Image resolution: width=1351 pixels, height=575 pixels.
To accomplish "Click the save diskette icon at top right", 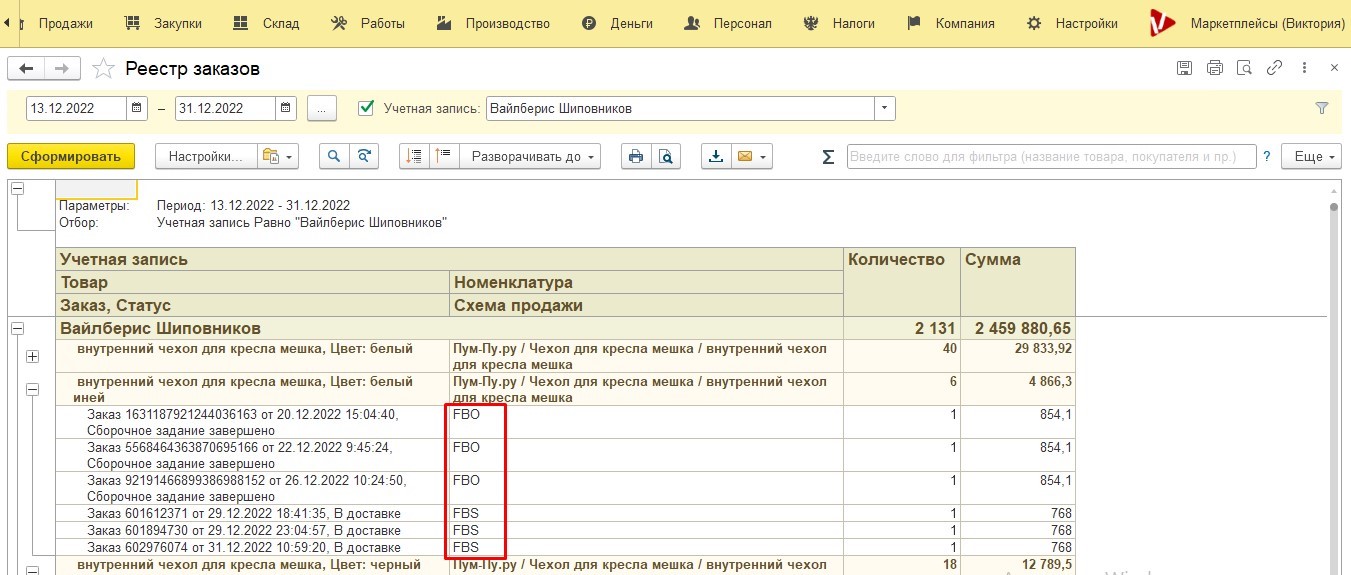I will 1184,68.
